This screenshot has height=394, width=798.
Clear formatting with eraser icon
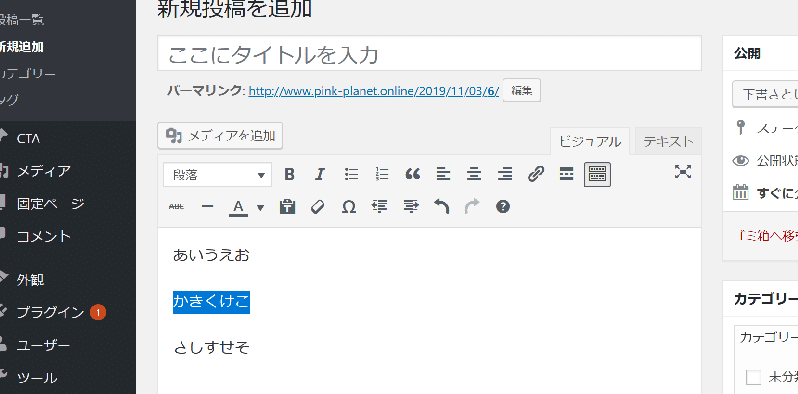click(x=318, y=207)
